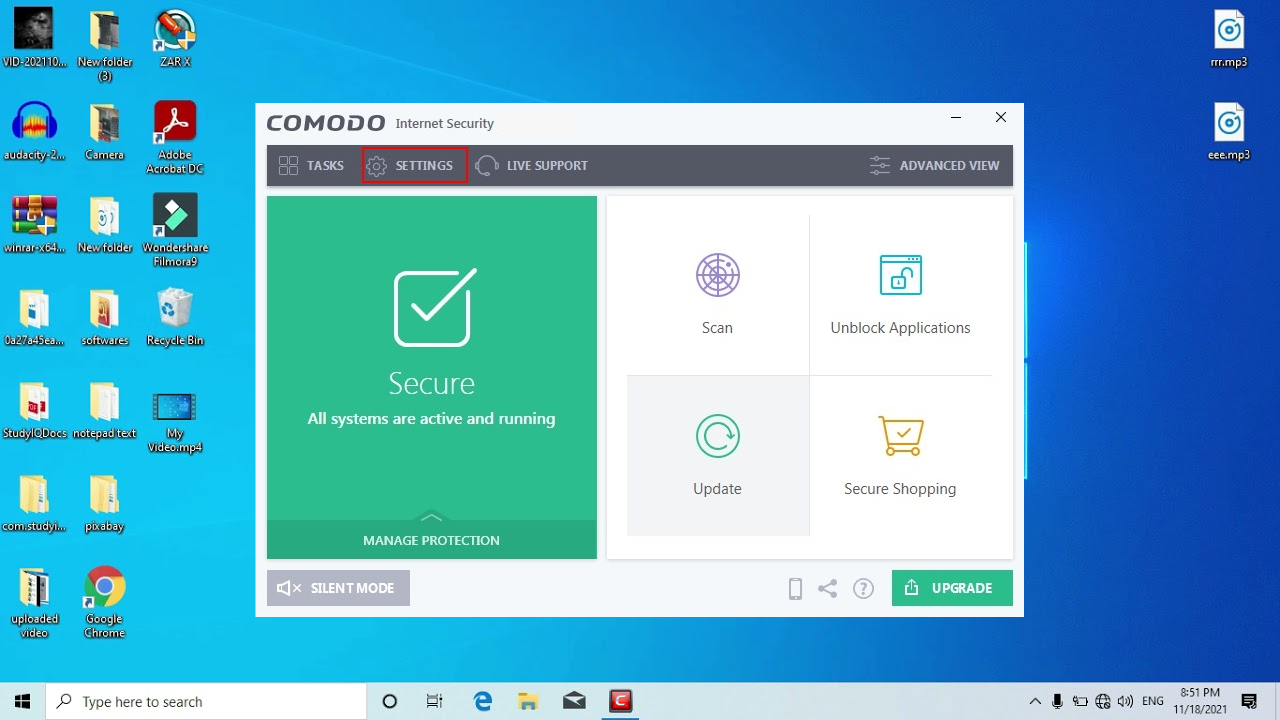1280x720 pixels.
Task: Click the network globe tray icon
Action: click(1103, 702)
